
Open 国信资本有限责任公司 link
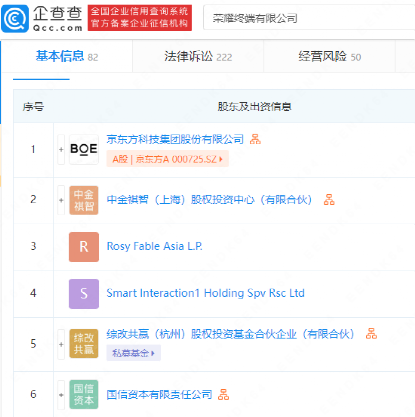[x=159, y=395]
